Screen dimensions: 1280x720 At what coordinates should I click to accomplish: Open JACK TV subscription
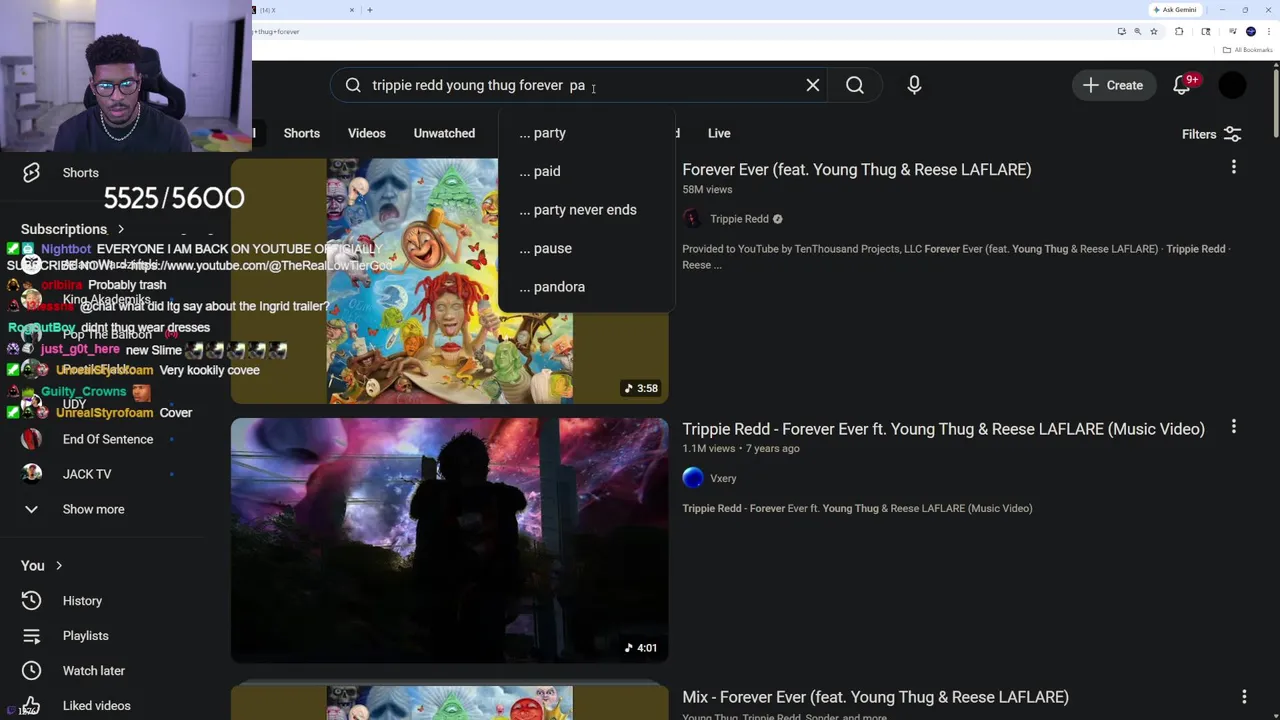[87, 474]
